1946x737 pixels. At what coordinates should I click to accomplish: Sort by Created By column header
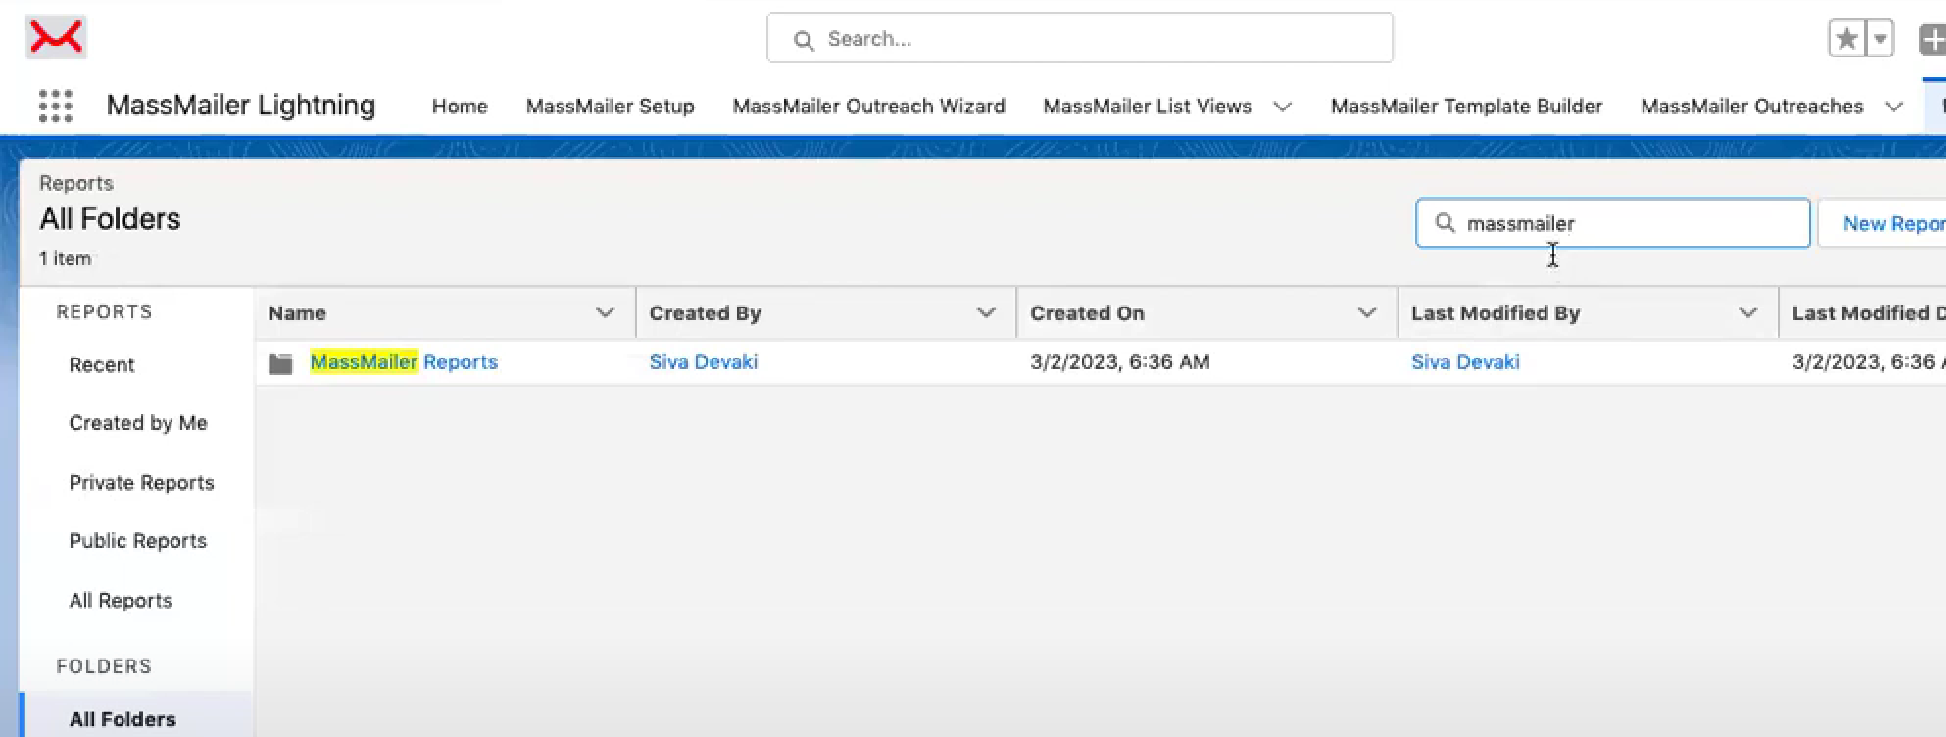706,313
